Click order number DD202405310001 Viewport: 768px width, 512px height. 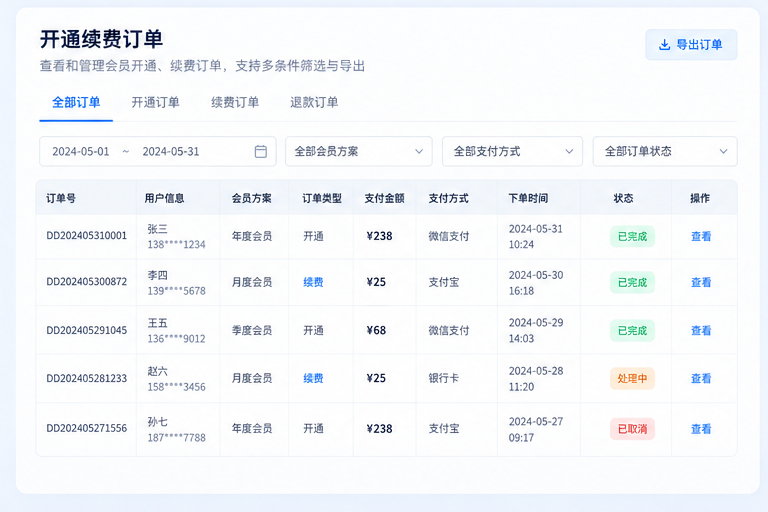[87, 236]
